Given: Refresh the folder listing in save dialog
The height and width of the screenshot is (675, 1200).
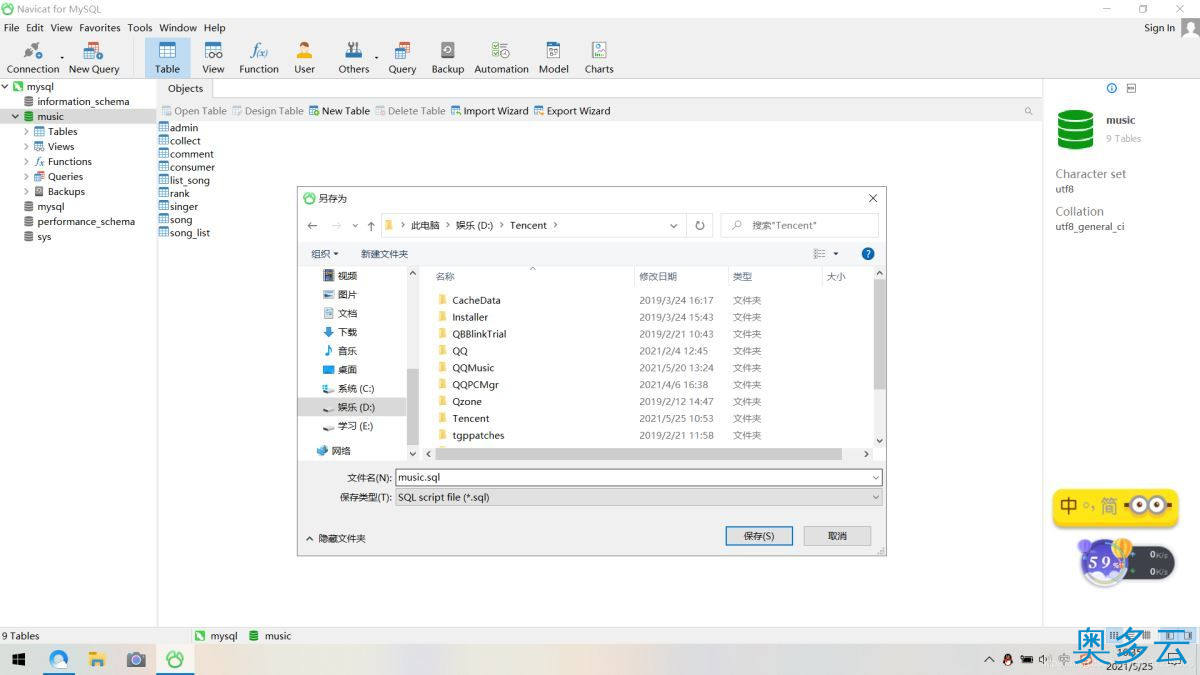Looking at the screenshot, I should tap(700, 226).
